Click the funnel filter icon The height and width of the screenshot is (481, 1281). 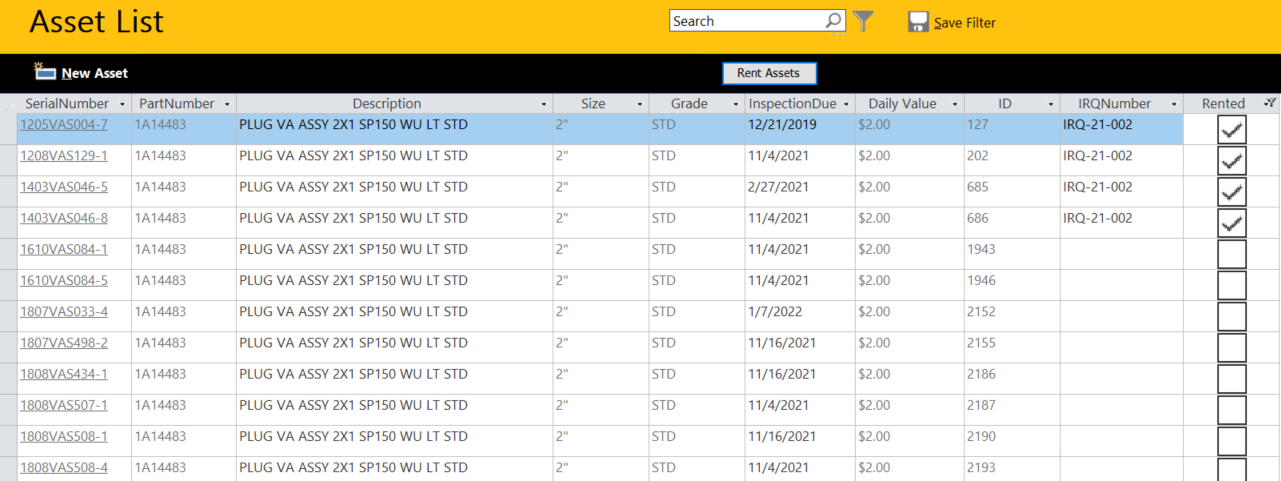click(x=864, y=21)
